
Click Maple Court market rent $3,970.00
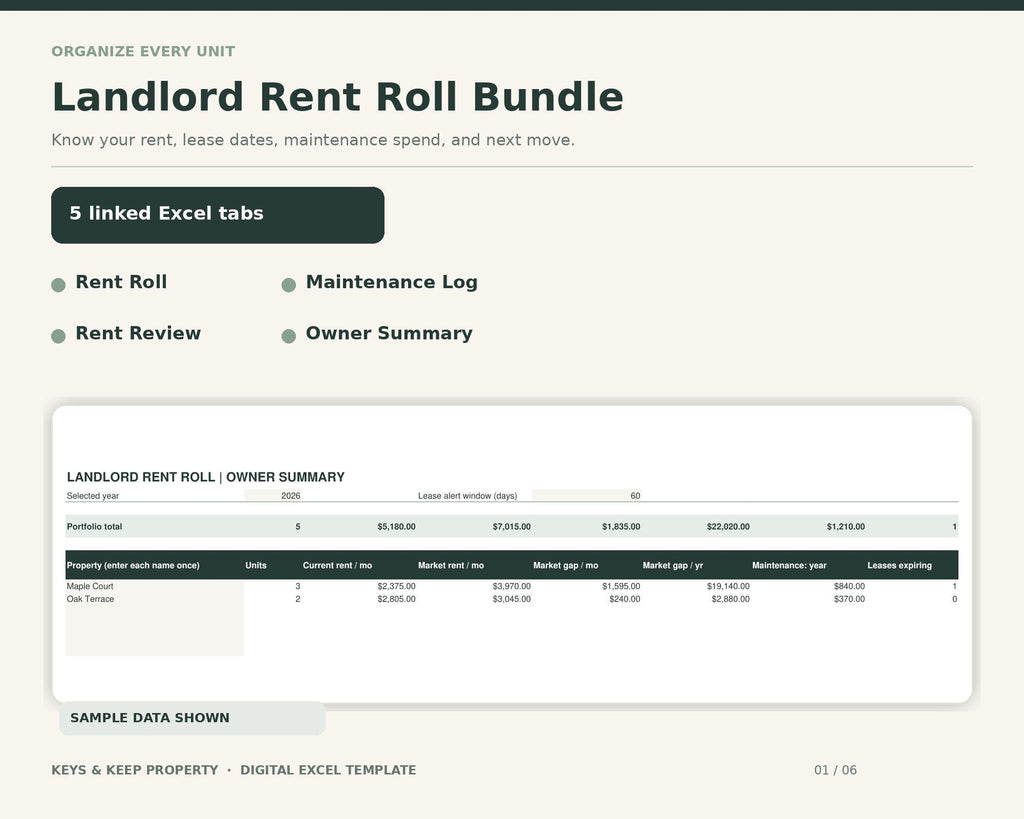point(511,586)
